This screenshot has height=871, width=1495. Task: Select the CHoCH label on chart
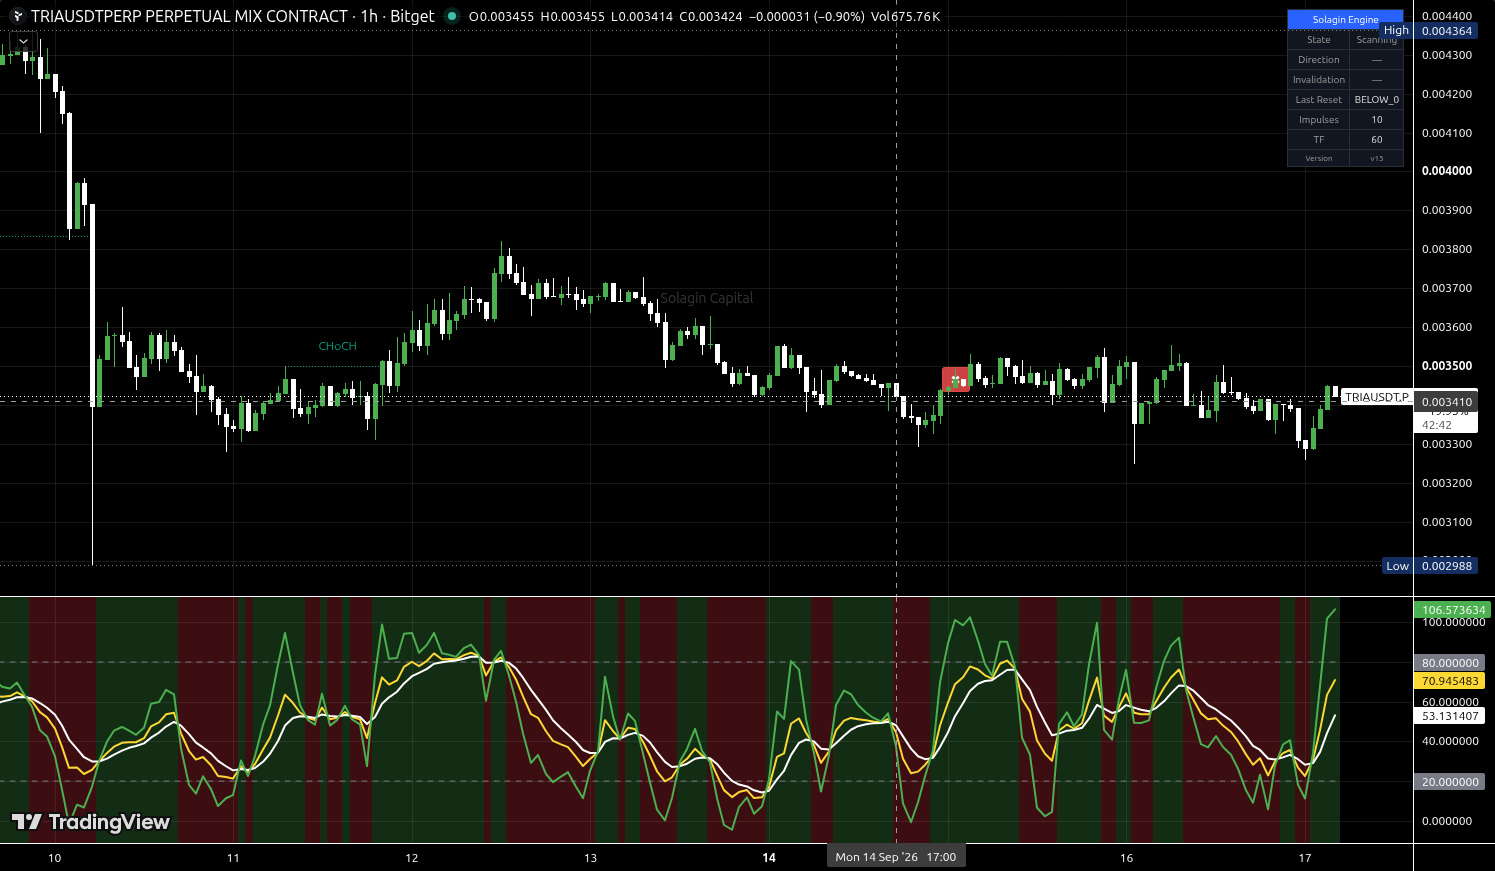tap(338, 346)
